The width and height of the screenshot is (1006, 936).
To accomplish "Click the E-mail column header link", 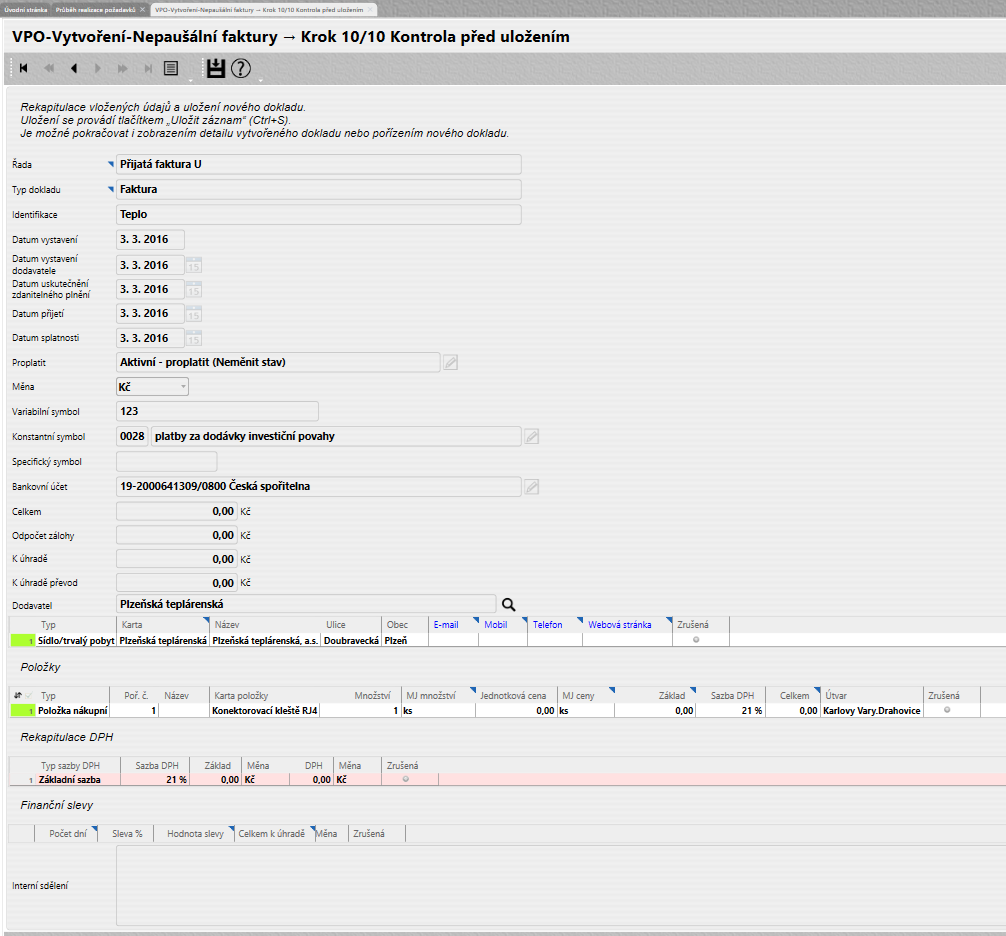I will [446, 625].
